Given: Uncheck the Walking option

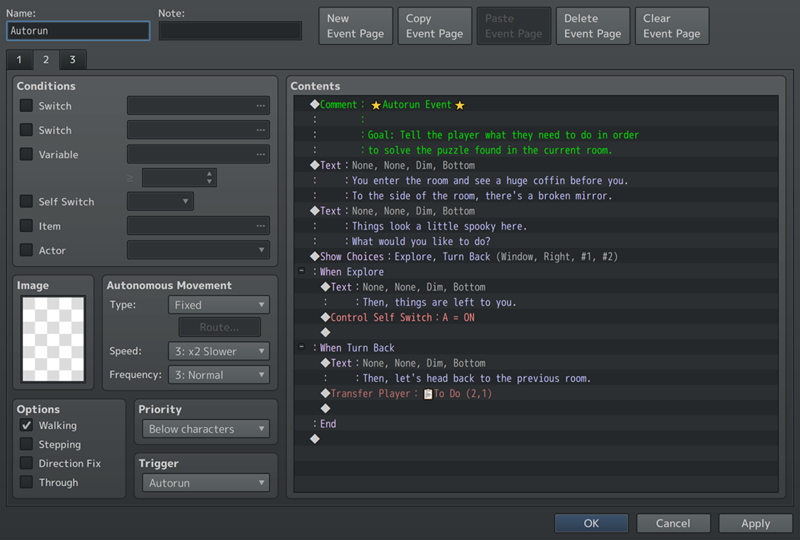Looking at the screenshot, I should 27,426.
